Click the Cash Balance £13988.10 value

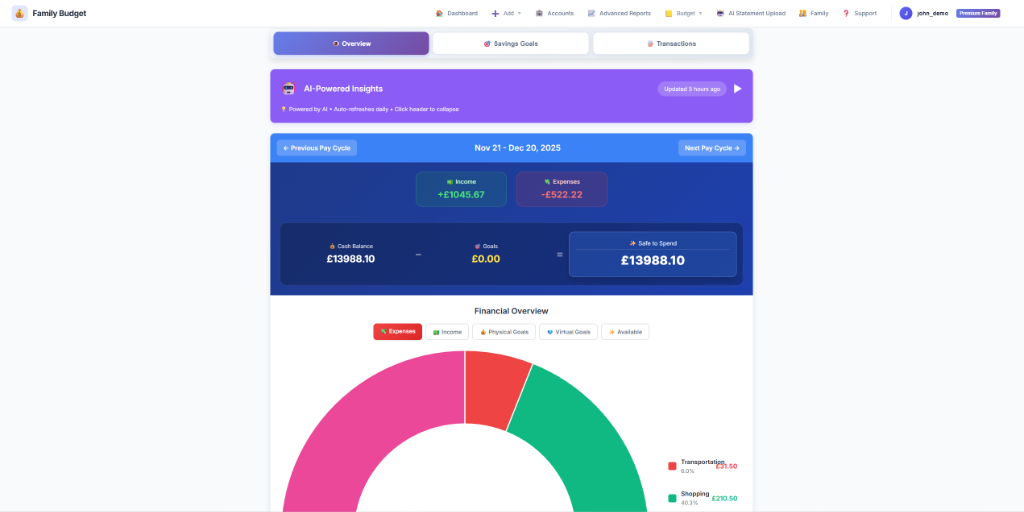351,259
